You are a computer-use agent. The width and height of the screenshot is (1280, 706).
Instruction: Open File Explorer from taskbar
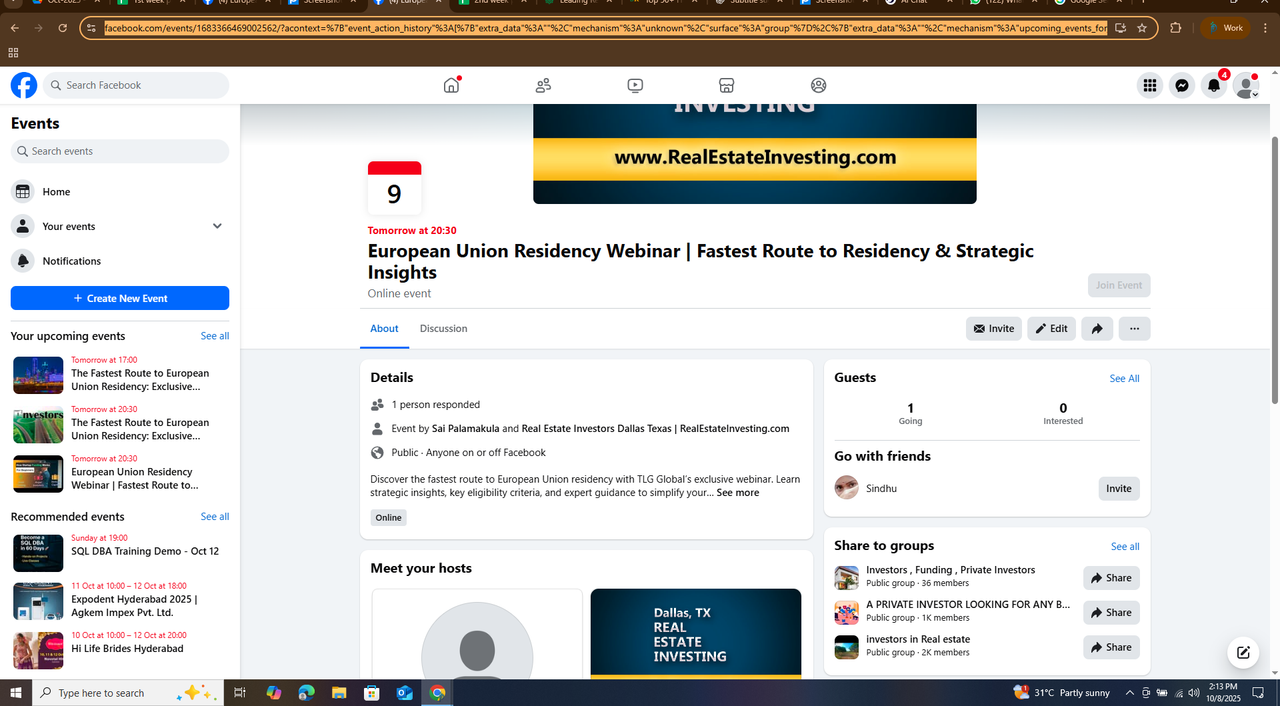(339, 692)
